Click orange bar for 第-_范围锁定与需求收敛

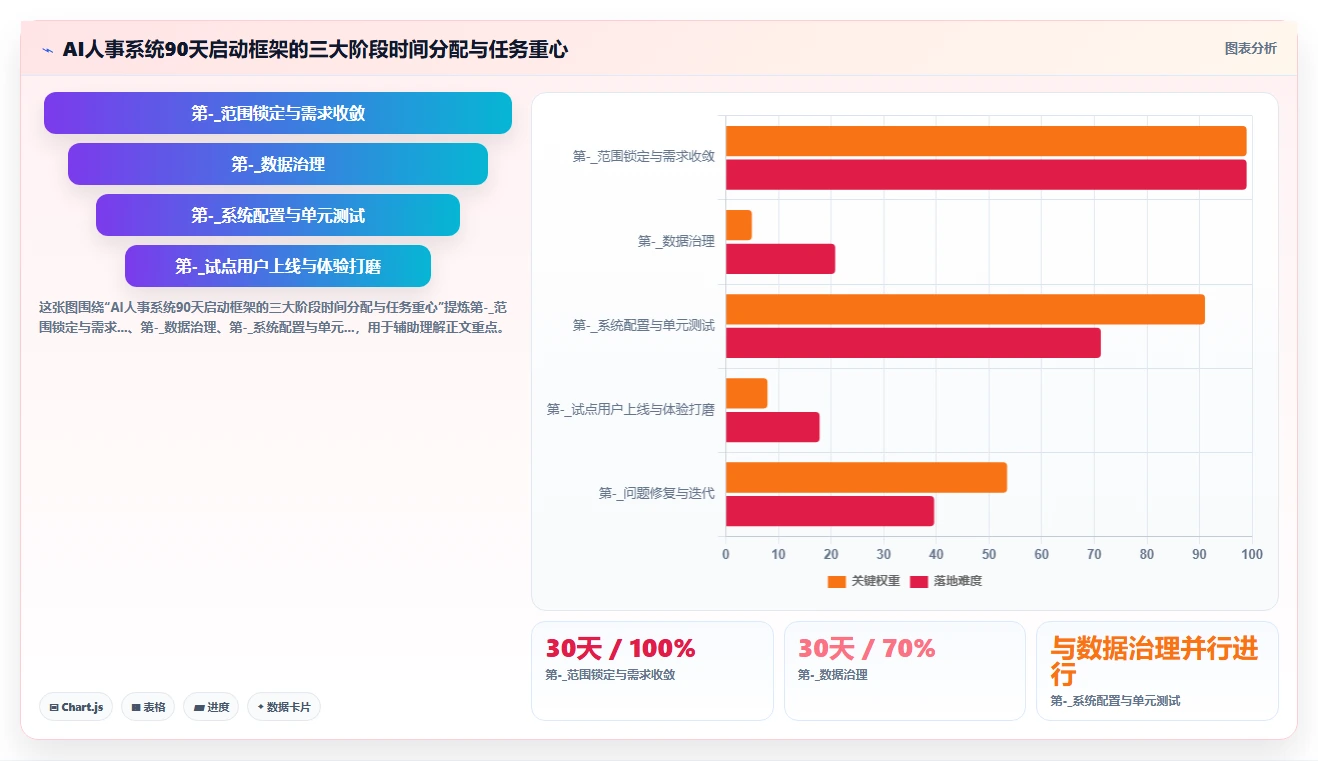(x=986, y=141)
